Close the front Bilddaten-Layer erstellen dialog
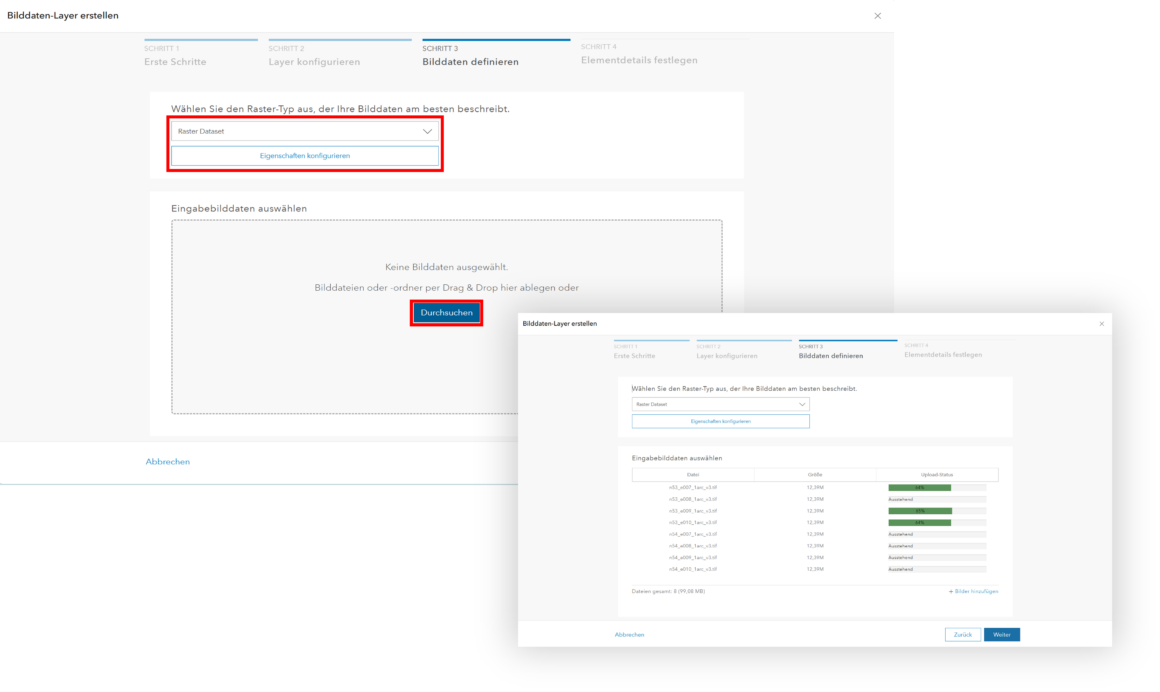The image size is (1160, 692). tap(1102, 323)
